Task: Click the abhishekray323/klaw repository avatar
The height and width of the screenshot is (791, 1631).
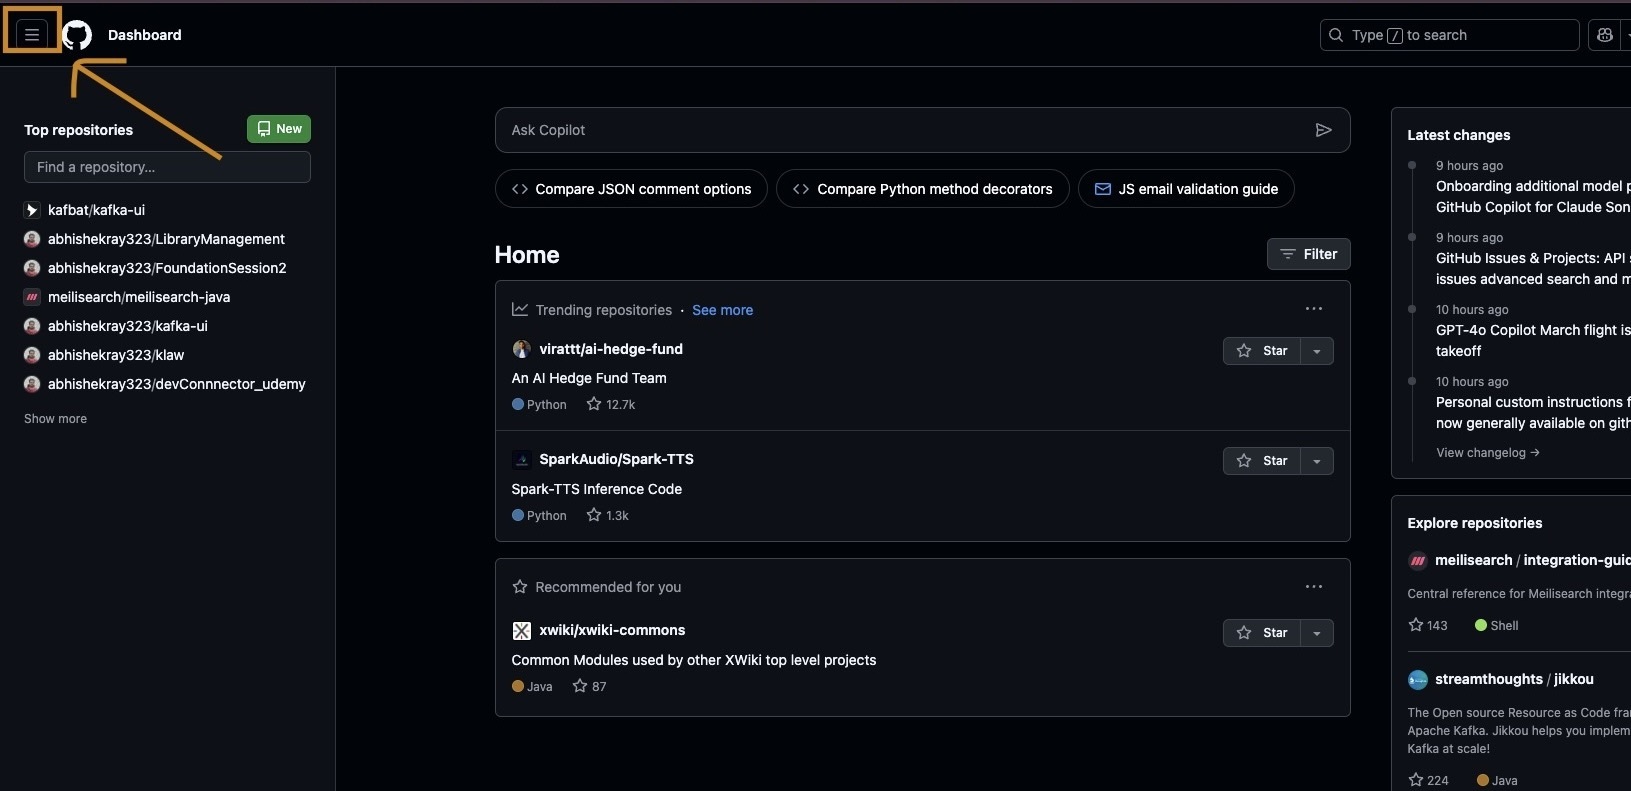Action: click(x=32, y=355)
